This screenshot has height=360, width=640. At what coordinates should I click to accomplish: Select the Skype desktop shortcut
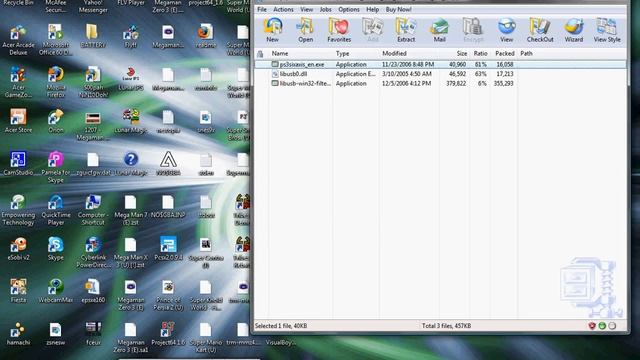(56, 248)
